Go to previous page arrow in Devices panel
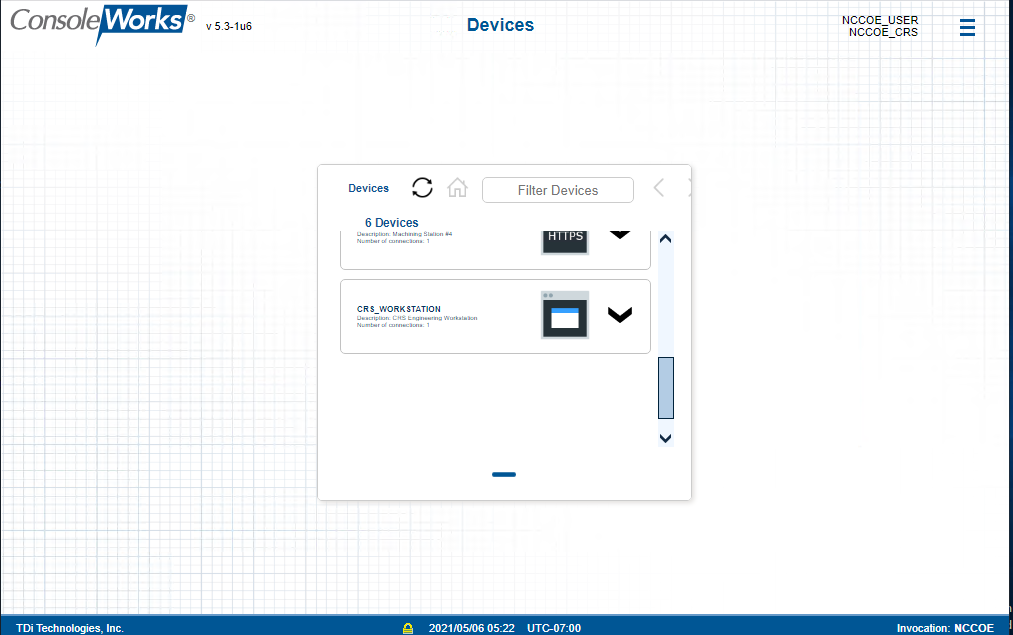Viewport: 1013px width, 635px height. (x=659, y=188)
